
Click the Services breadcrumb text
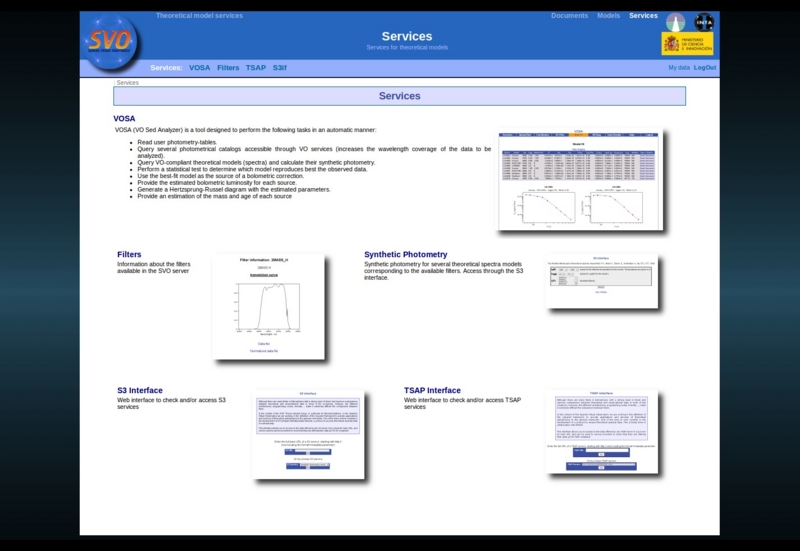point(128,83)
